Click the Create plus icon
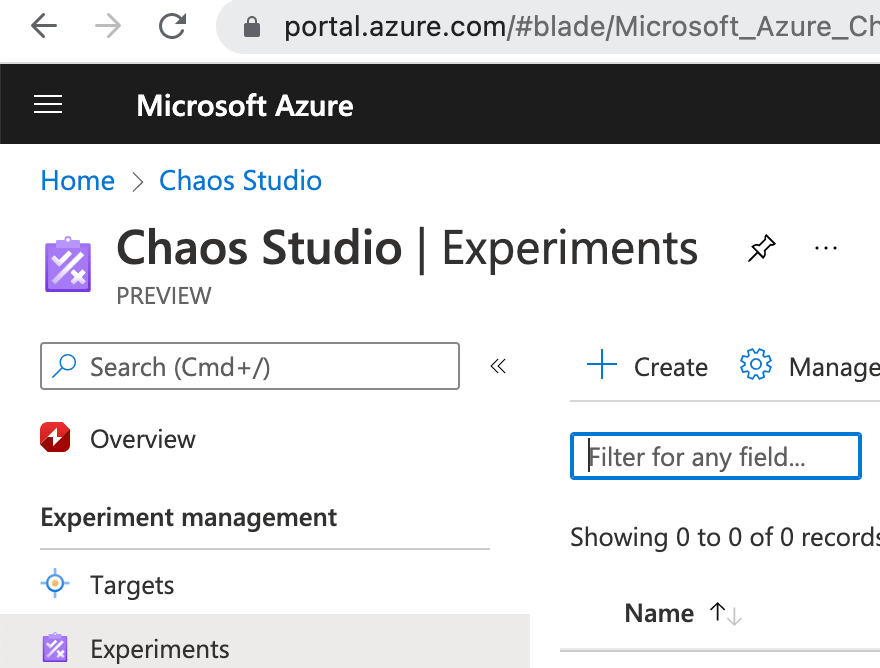This screenshot has width=880, height=668. point(602,365)
